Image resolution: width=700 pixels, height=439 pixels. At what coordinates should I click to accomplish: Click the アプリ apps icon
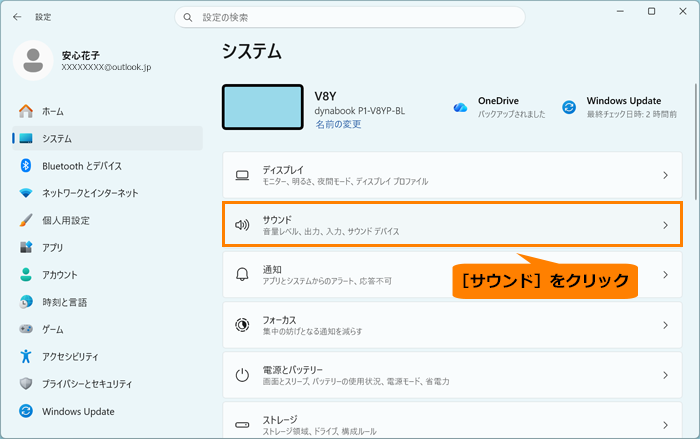26,247
